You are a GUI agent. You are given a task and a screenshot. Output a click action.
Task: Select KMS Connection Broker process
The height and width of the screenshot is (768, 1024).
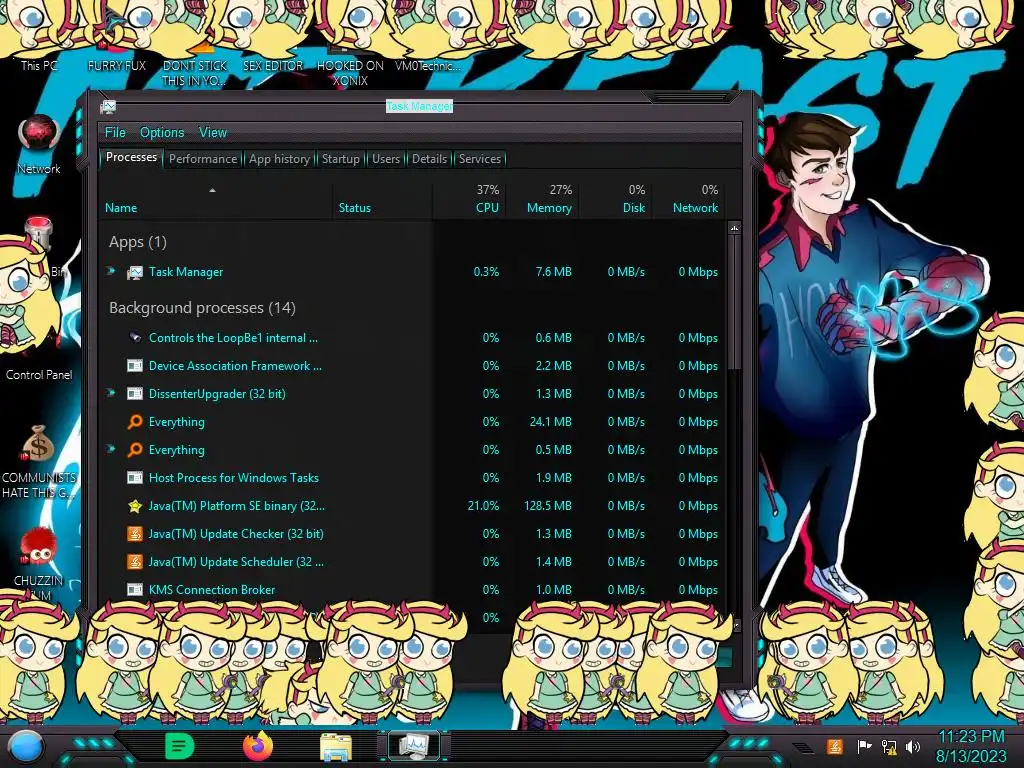(x=212, y=590)
